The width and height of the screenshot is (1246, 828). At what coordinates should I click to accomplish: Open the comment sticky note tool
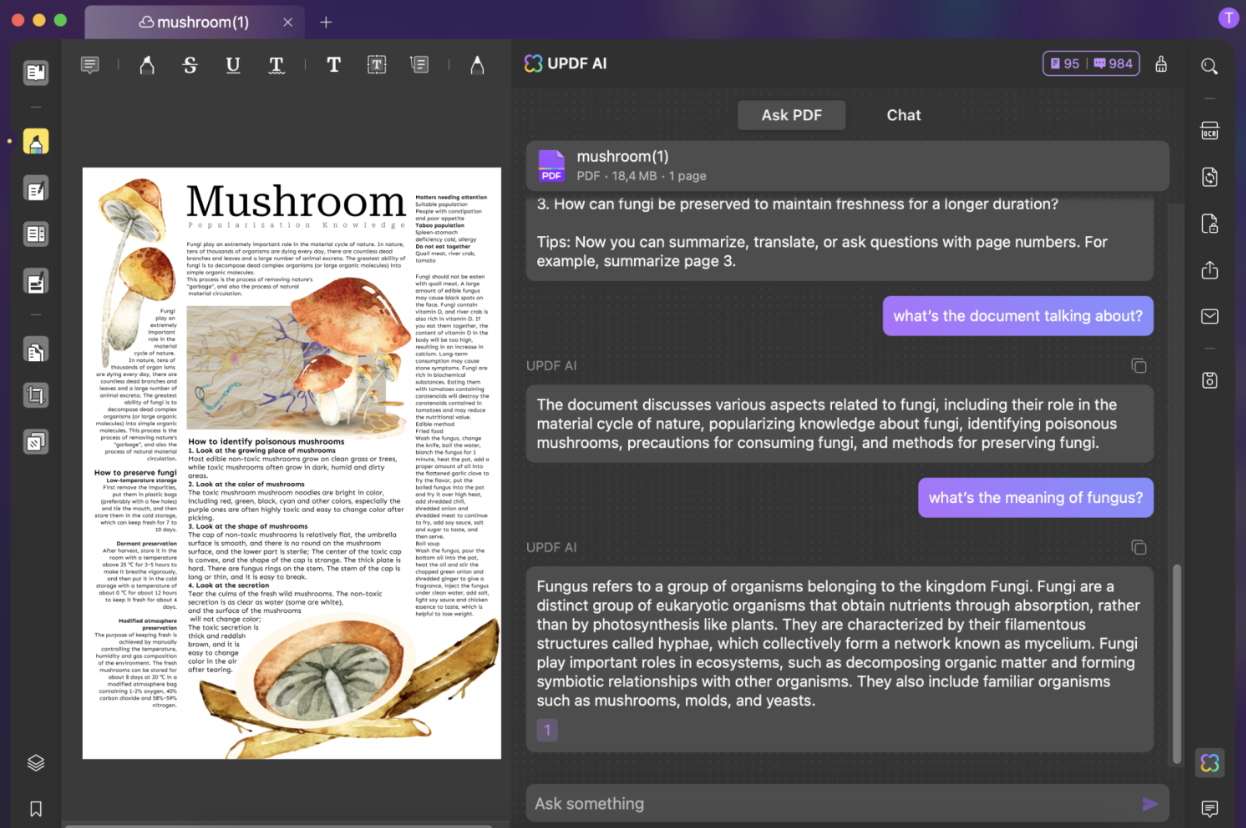click(90, 65)
